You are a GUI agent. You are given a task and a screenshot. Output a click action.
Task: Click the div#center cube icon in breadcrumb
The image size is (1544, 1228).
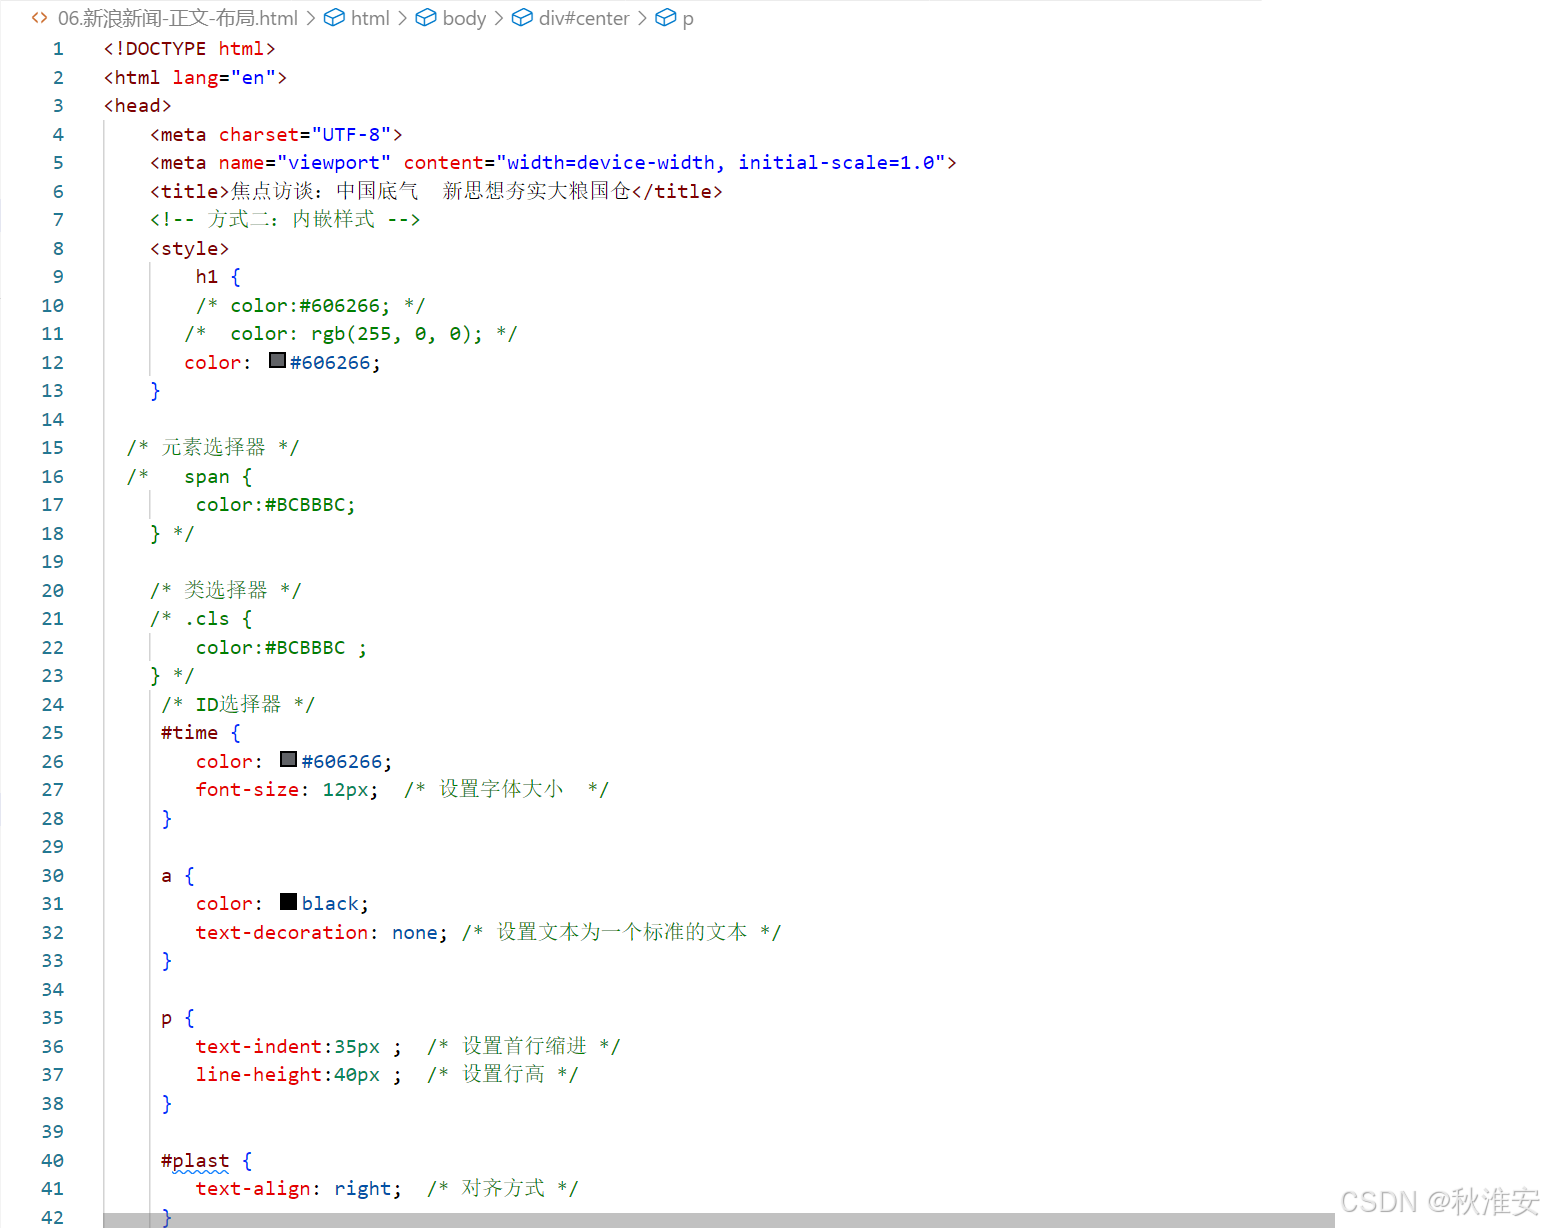(522, 18)
